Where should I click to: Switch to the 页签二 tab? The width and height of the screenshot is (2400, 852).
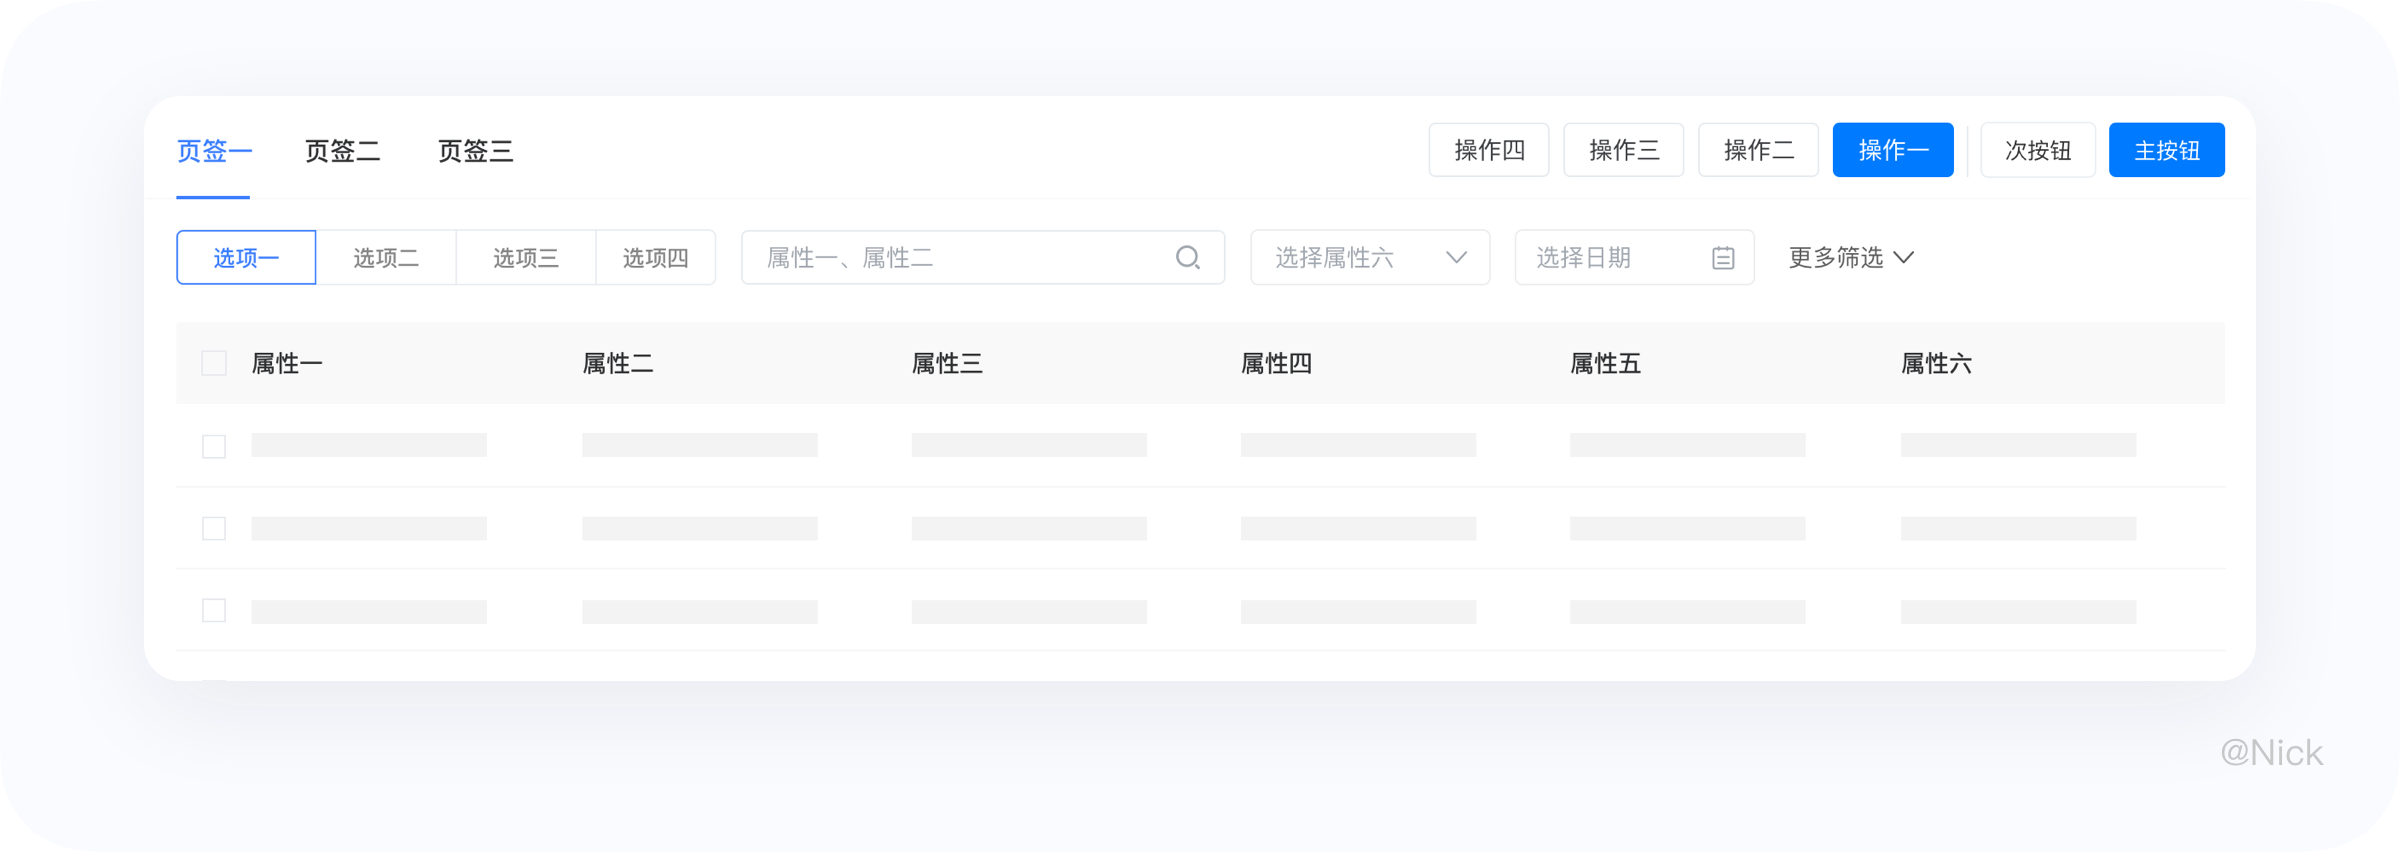click(x=343, y=151)
